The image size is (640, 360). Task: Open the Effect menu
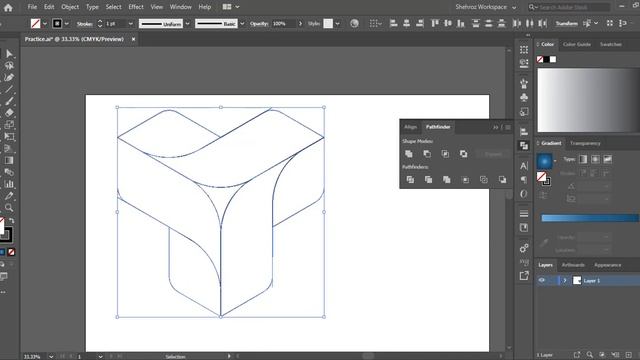point(136,7)
